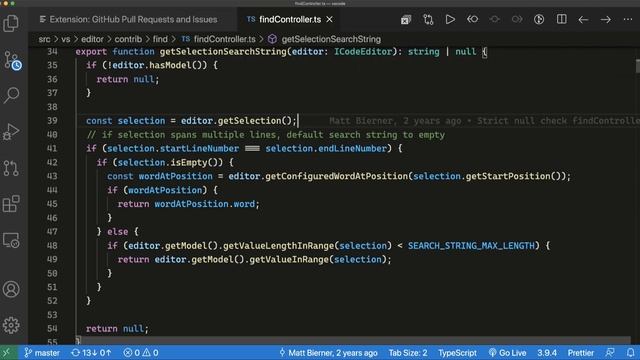Click the vertical scrollbar thumb
The width and height of the screenshot is (640, 360).
[x=638, y=66]
